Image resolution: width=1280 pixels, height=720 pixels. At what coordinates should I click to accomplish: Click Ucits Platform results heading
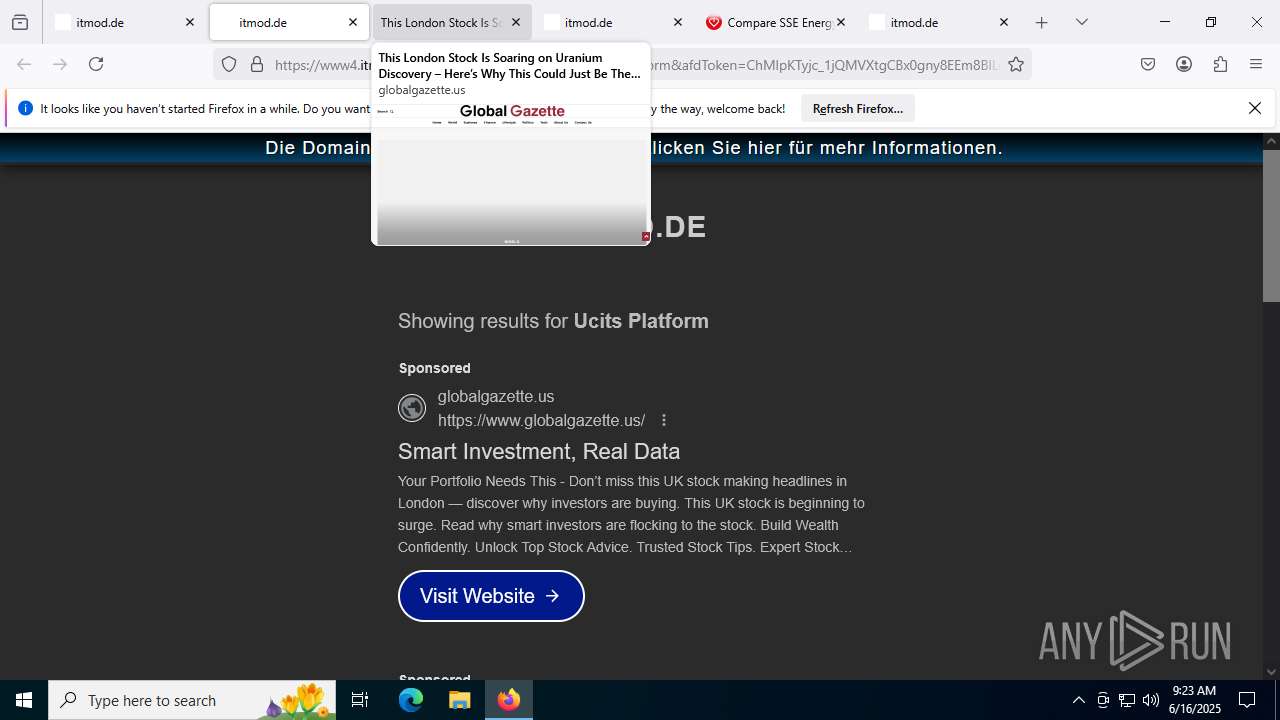pyautogui.click(x=553, y=321)
